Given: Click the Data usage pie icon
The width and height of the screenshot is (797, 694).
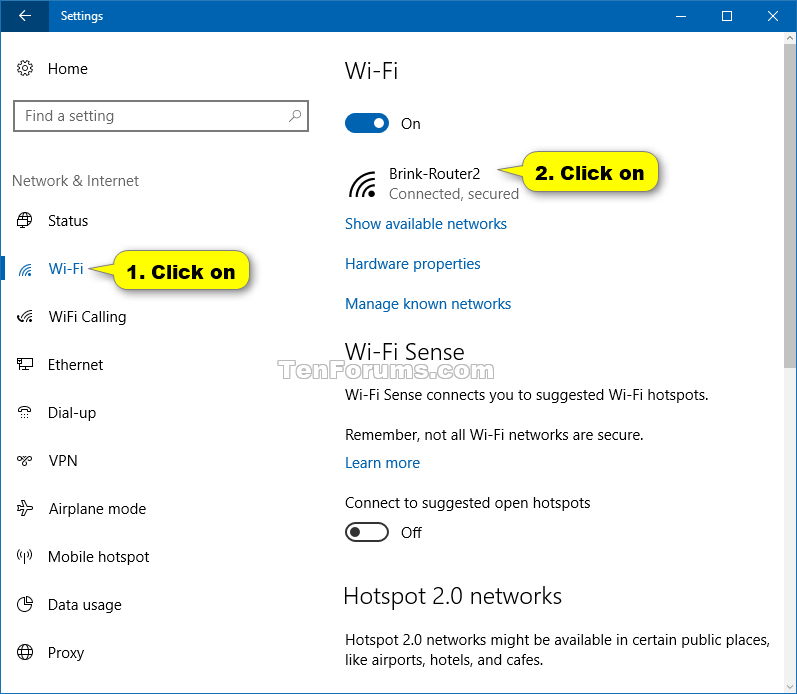Looking at the screenshot, I should click(25, 604).
